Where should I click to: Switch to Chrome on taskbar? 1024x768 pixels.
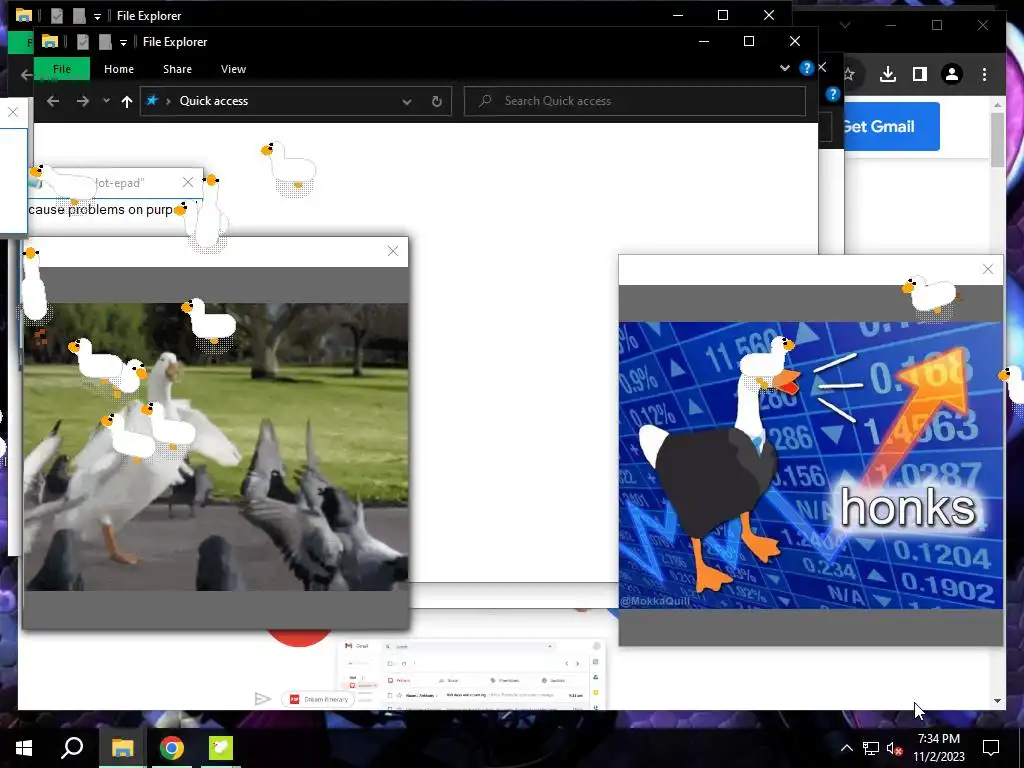(x=171, y=748)
